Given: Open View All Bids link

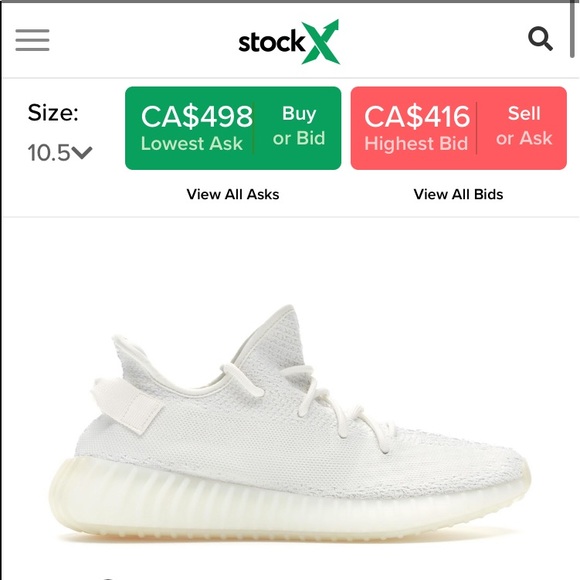Looking at the screenshot, I should point(458,194).
